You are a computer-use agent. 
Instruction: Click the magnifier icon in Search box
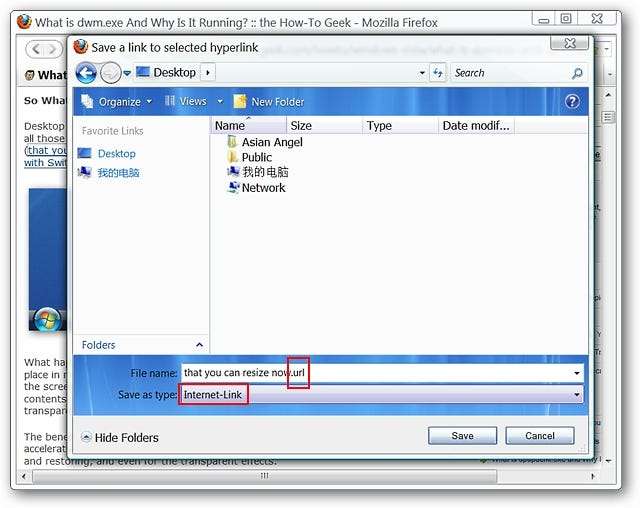[577, 73]
